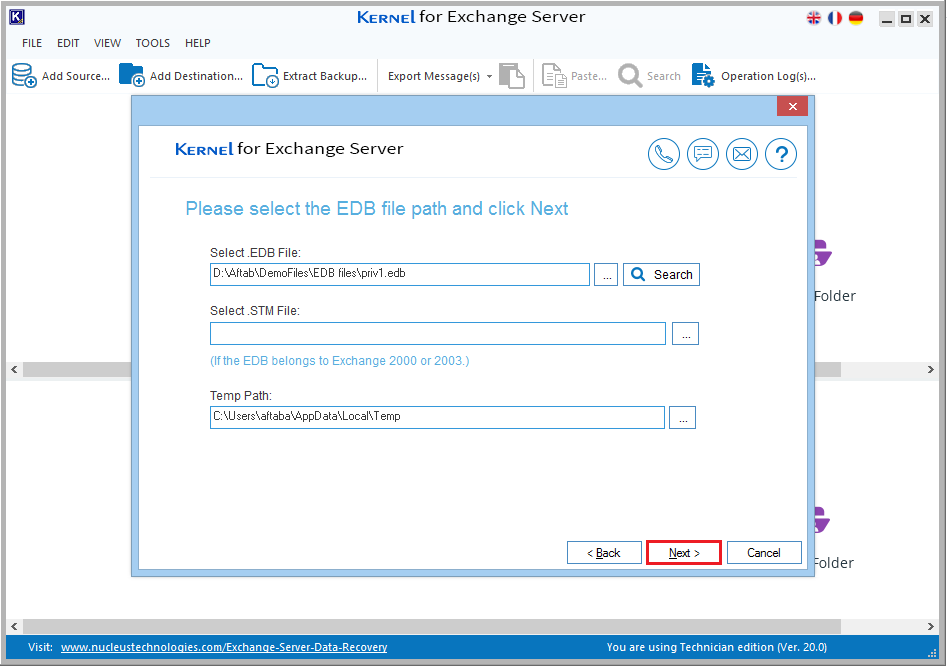Click the phone support icon
Image resolution: width=947 pixels, height=666 pixels.
[x=664, y=154]
